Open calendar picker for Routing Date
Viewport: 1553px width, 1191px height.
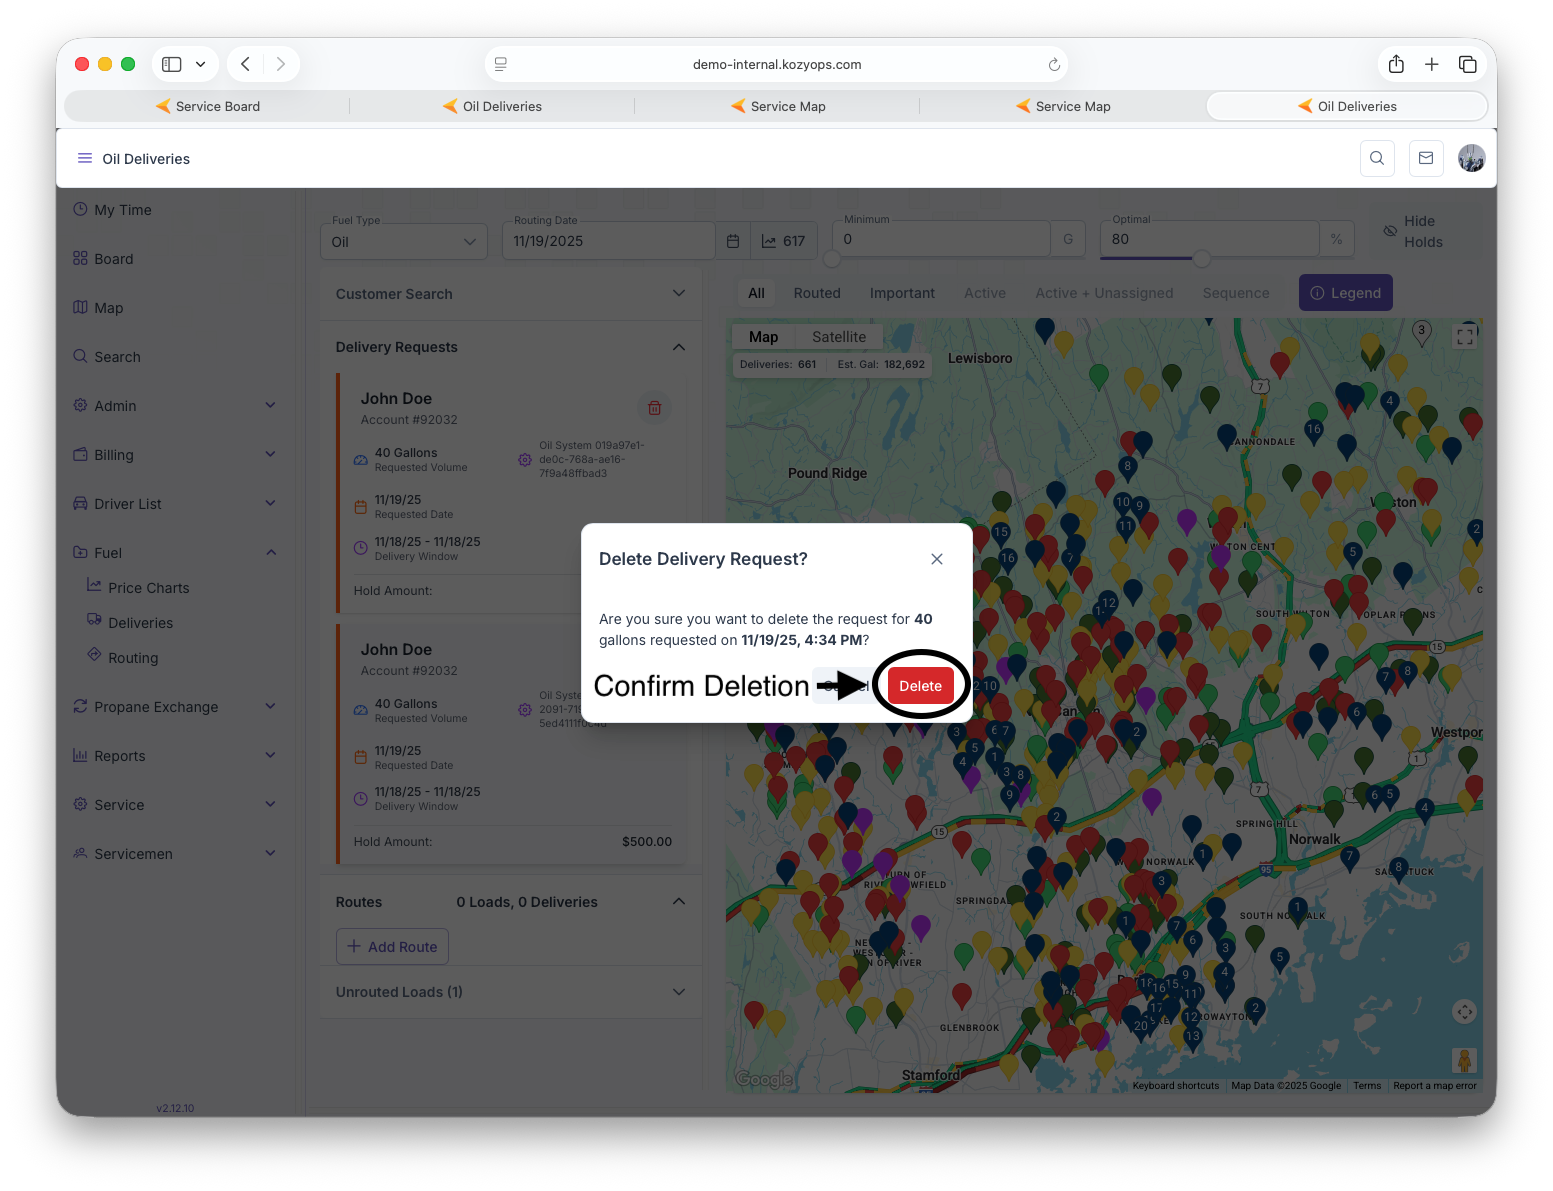[x=733, y=241]
